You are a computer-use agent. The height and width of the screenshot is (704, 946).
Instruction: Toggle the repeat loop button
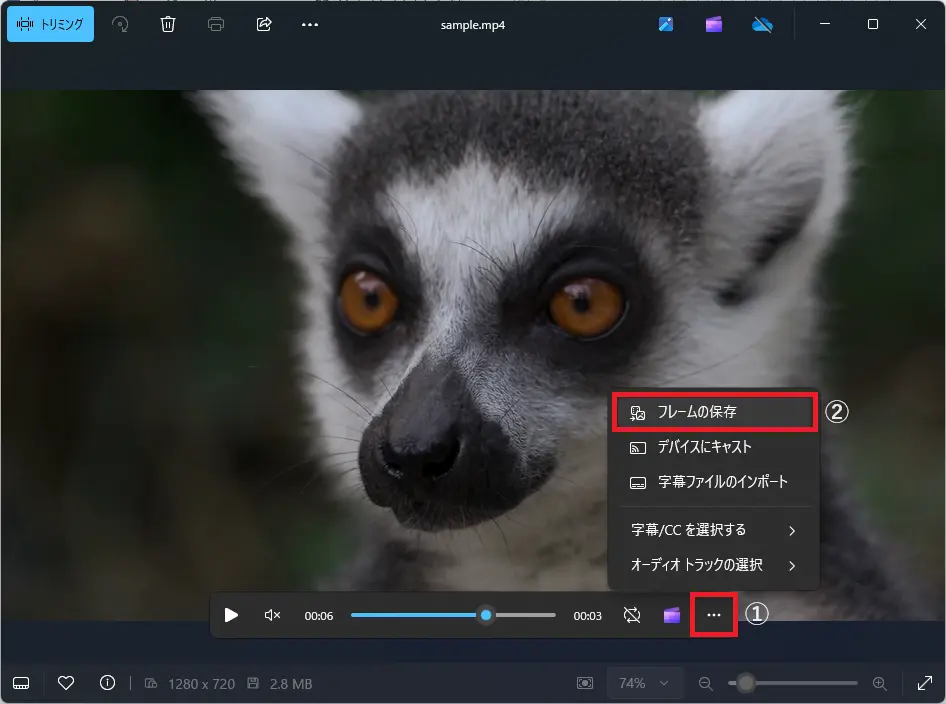point(631,615)
